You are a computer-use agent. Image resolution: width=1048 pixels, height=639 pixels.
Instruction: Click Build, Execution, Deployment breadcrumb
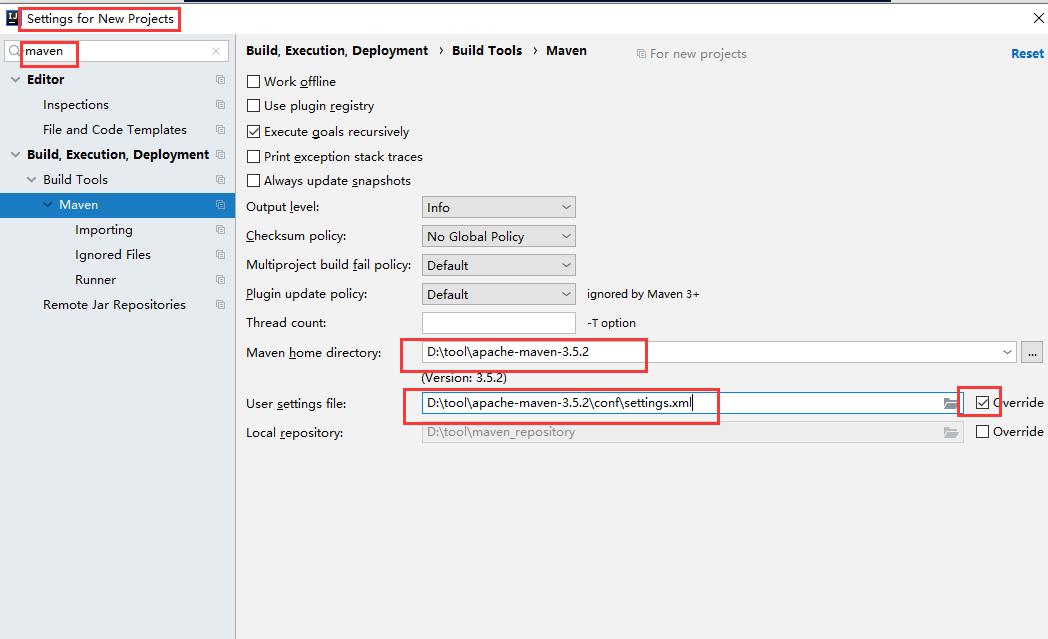click(x=337, y=51)
